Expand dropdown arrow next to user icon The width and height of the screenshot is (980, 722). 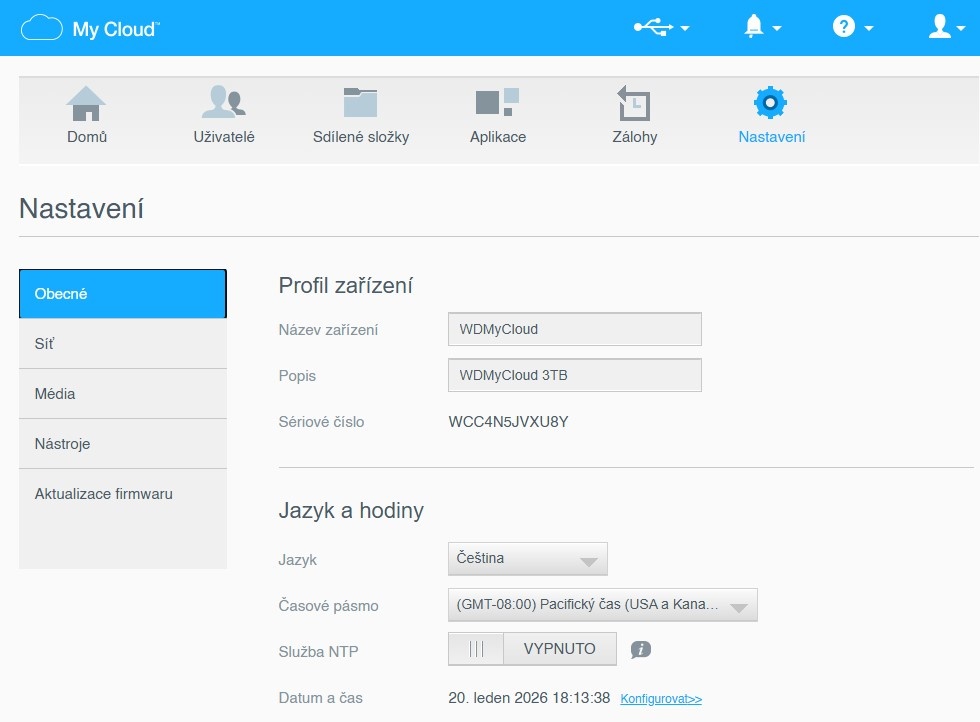(x=961, y=28)
